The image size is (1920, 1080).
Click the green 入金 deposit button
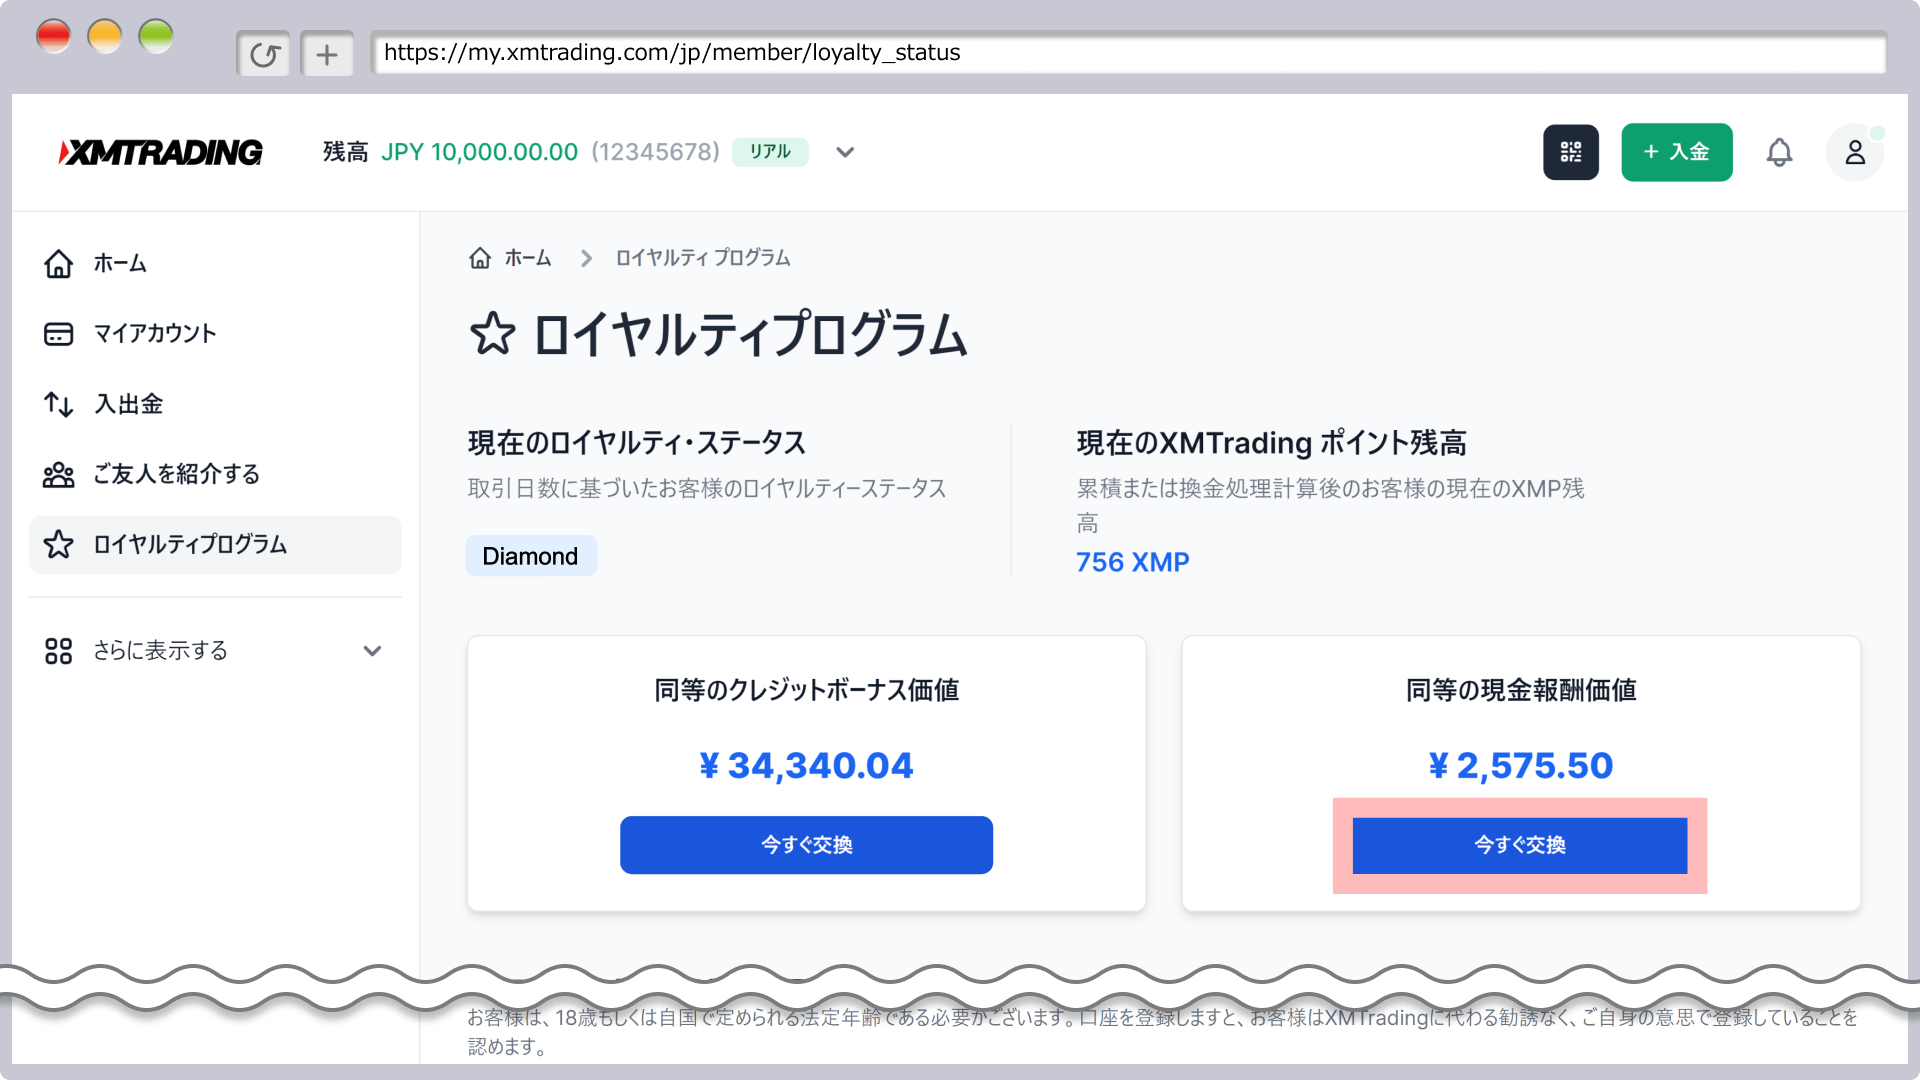click(1676, 152)
